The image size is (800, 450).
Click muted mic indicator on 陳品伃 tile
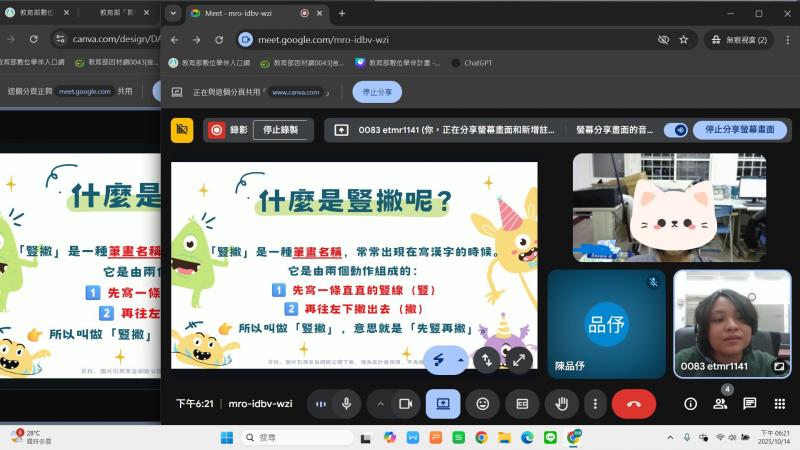pos(653,282)
